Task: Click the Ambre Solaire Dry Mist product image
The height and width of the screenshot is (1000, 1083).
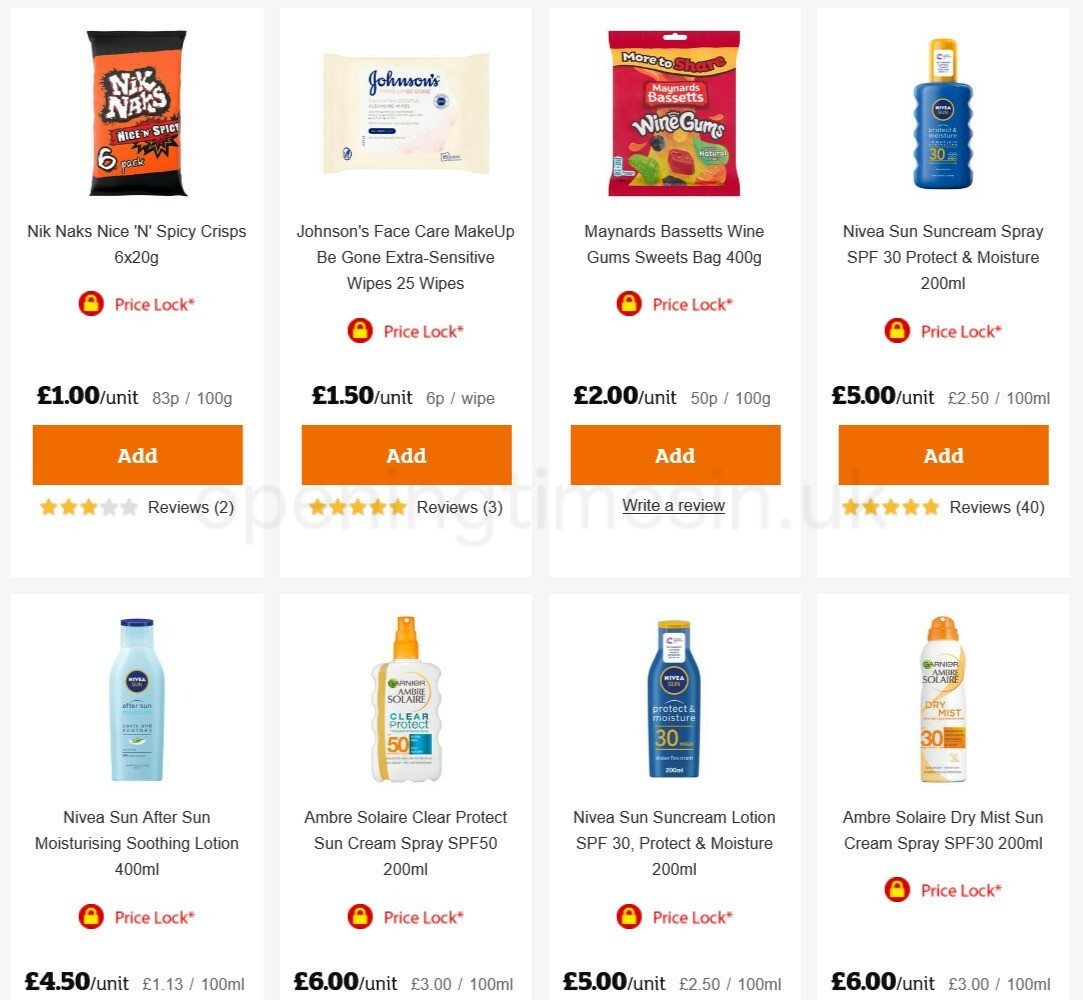Action: [943, 698]
